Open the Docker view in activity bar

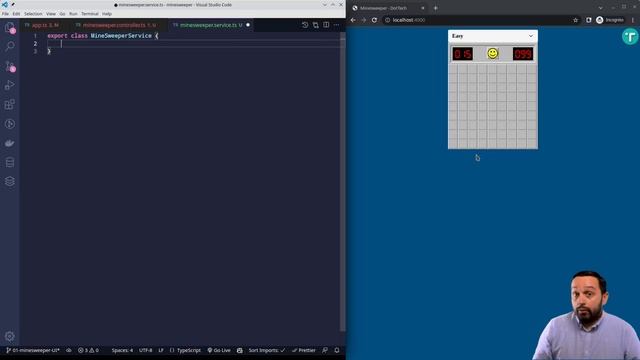tap(10, 143)
